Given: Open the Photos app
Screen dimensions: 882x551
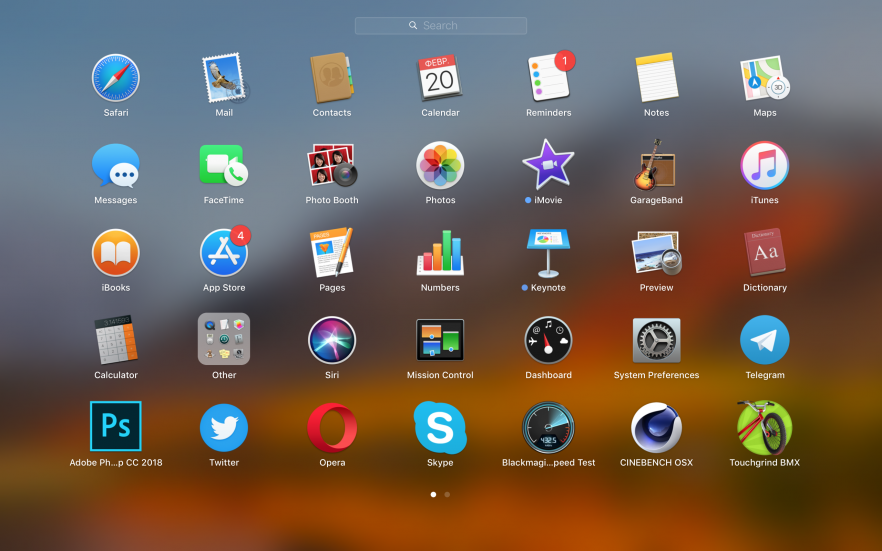Looking at the screenshot, I should pyautogui.click(x=440, y=165).
